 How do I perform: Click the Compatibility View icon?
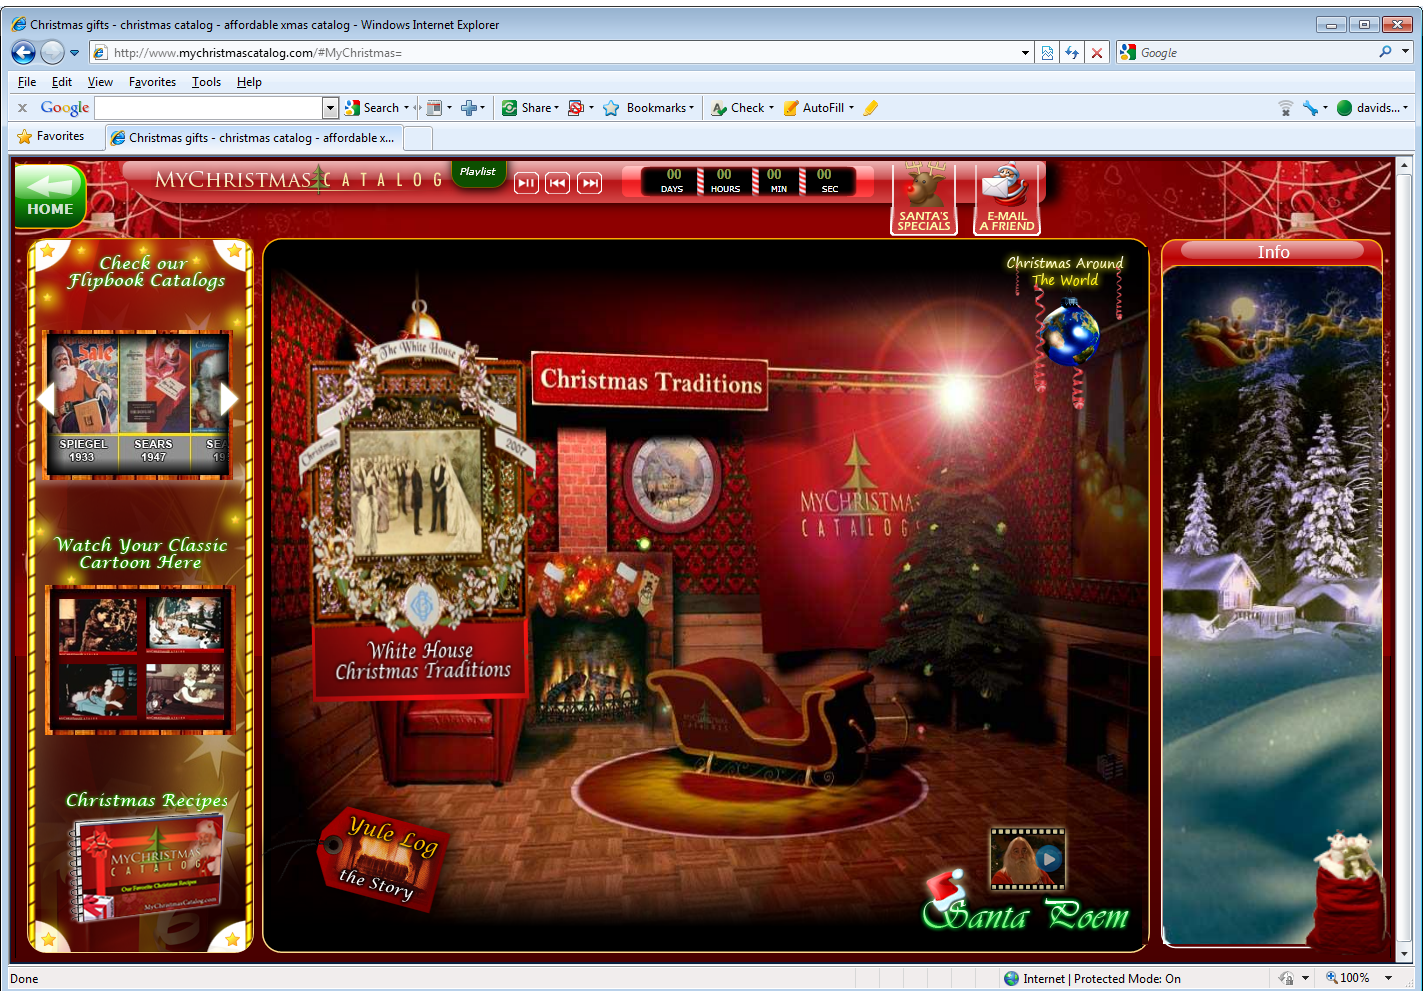pos(1047,53)
